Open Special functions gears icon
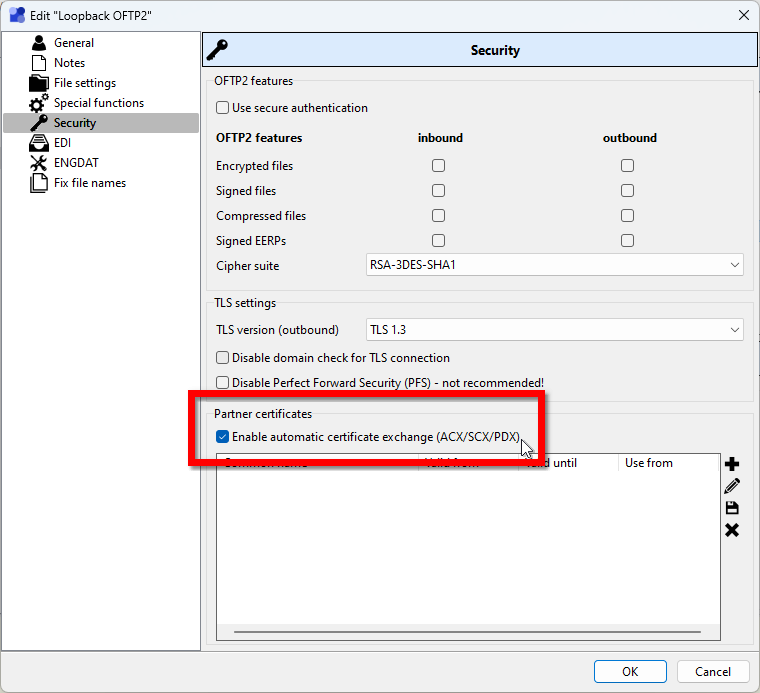Image resolution: width=760 pixels, height=693 pixels. [39, 103]
